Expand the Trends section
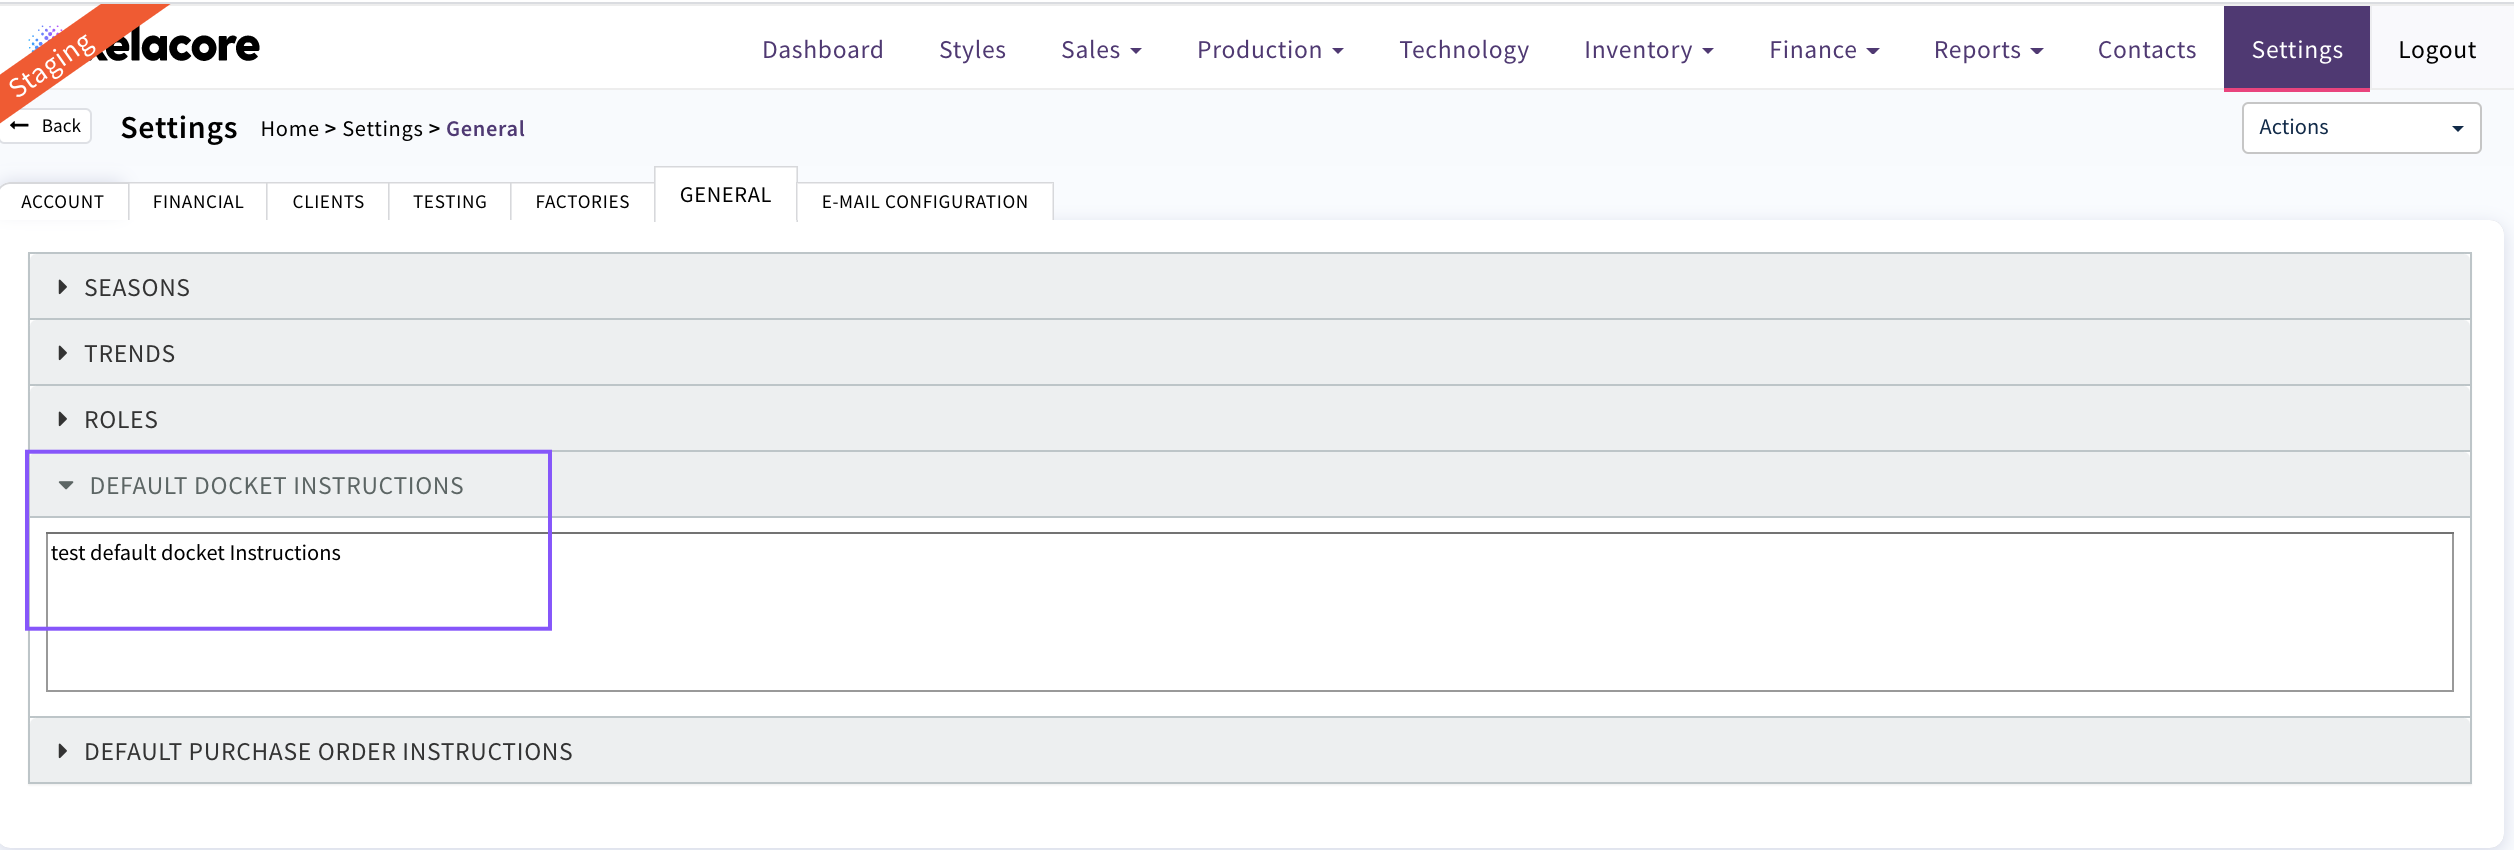 129,354
